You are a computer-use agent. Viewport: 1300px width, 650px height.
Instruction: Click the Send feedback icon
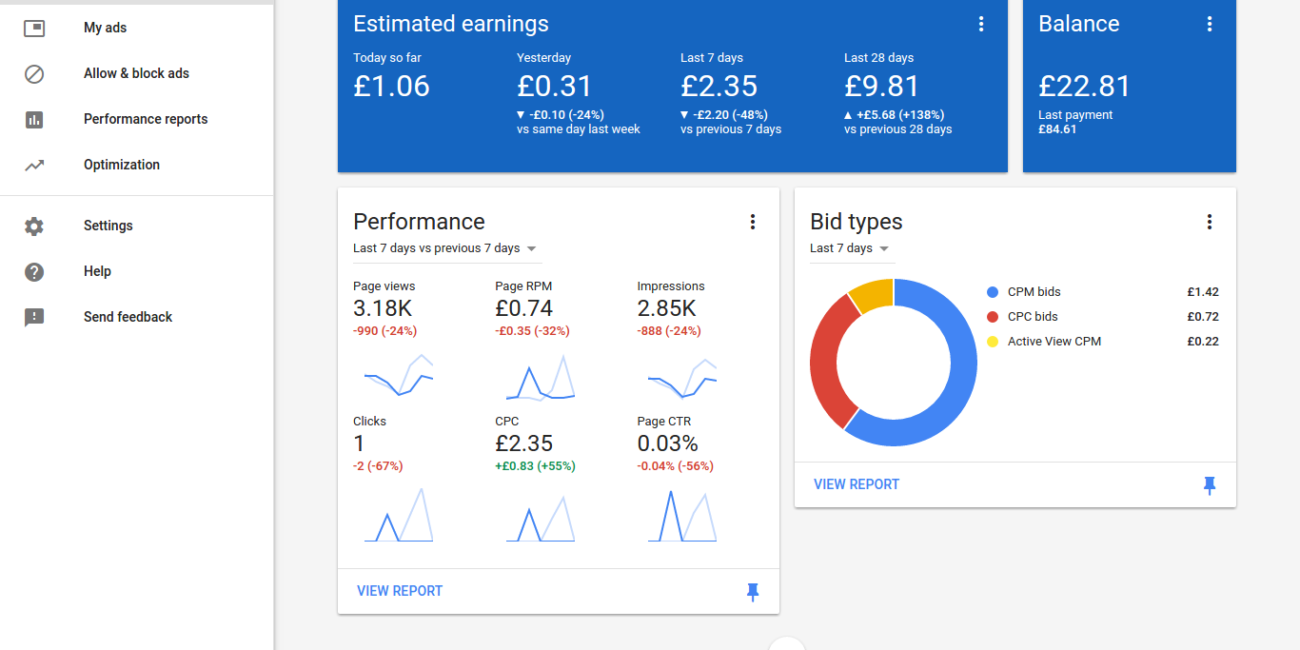pyautogui.click(x=34, y=318)
